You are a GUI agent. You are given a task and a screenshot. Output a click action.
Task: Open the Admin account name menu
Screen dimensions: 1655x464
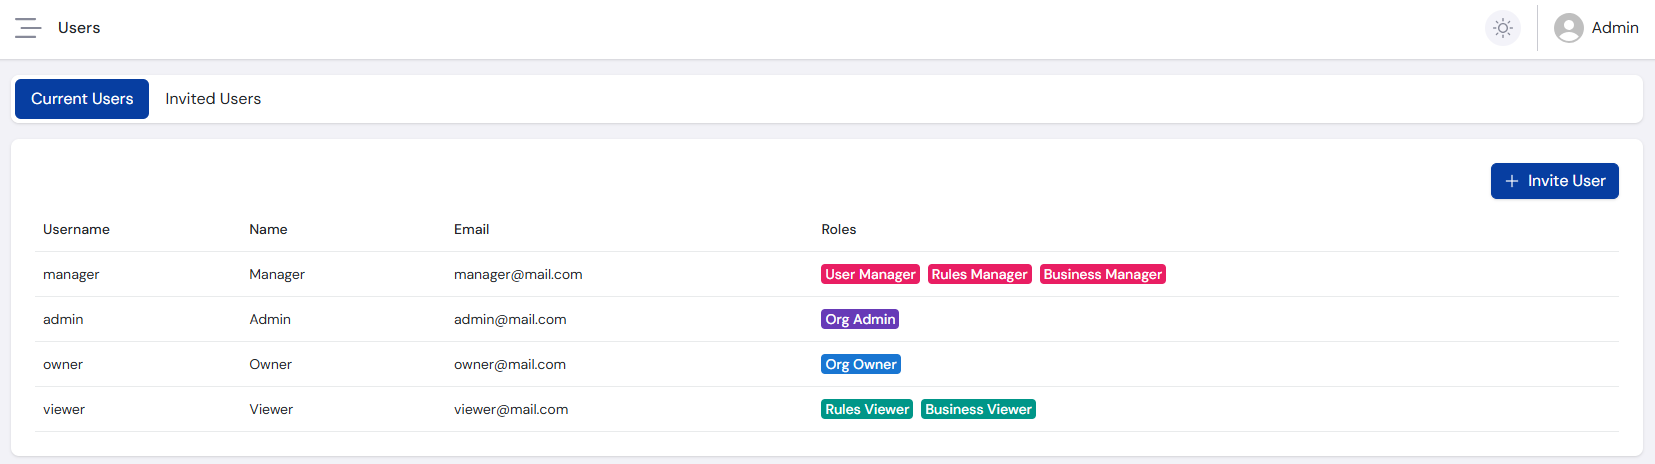[x=1615, y=28]
